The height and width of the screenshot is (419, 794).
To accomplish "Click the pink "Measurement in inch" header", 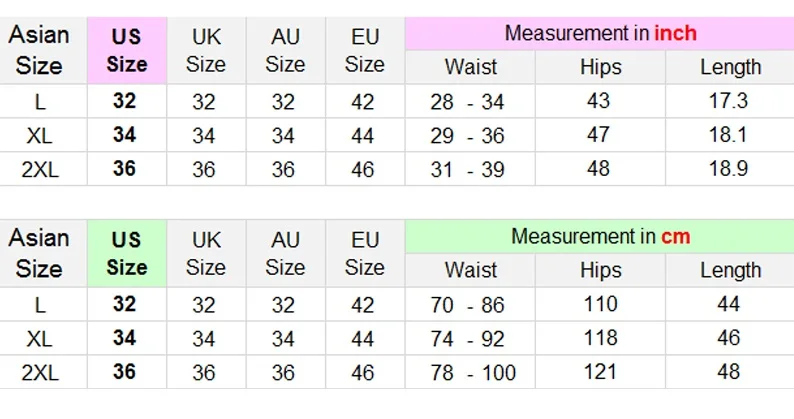I will (599, 33).
